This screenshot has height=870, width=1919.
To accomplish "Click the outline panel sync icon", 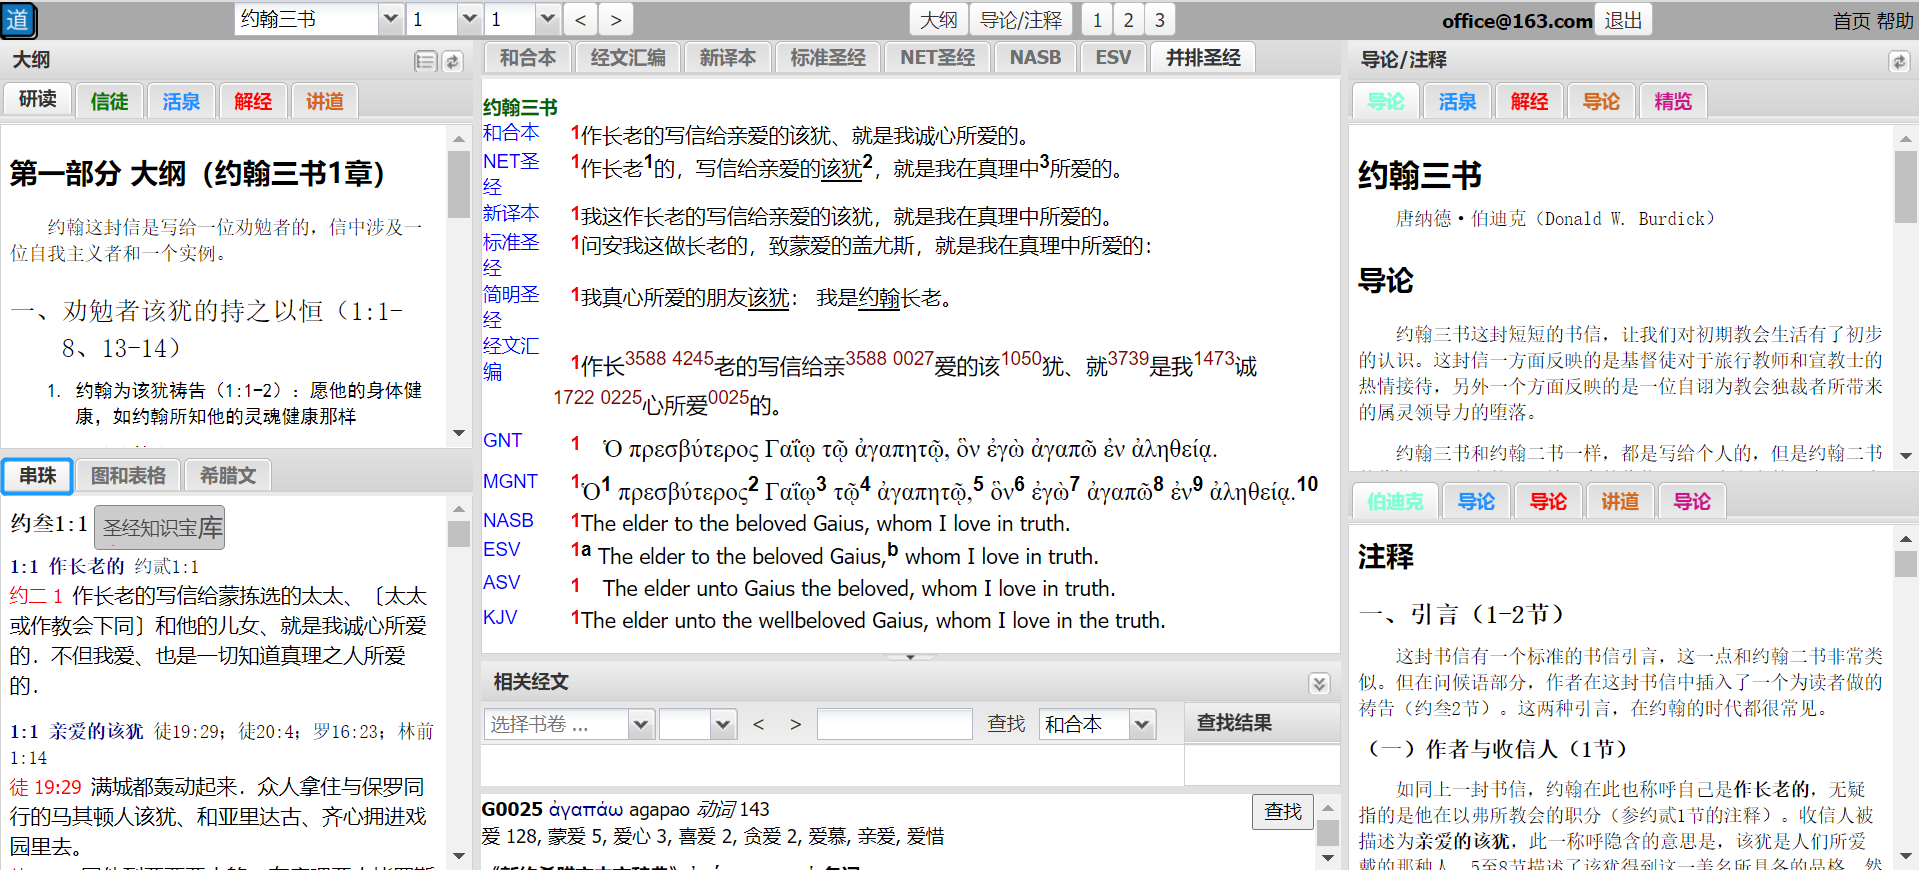I will (453, 62).
